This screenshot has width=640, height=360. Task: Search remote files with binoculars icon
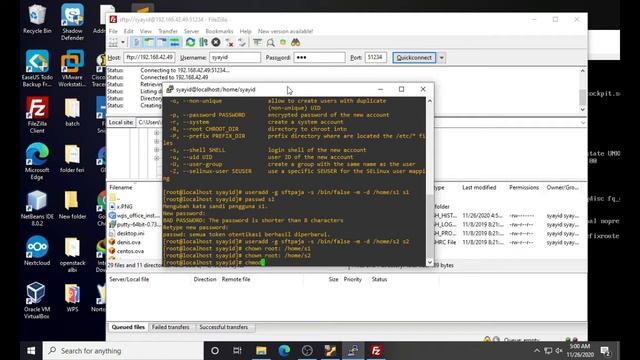[x=296, y=42]
